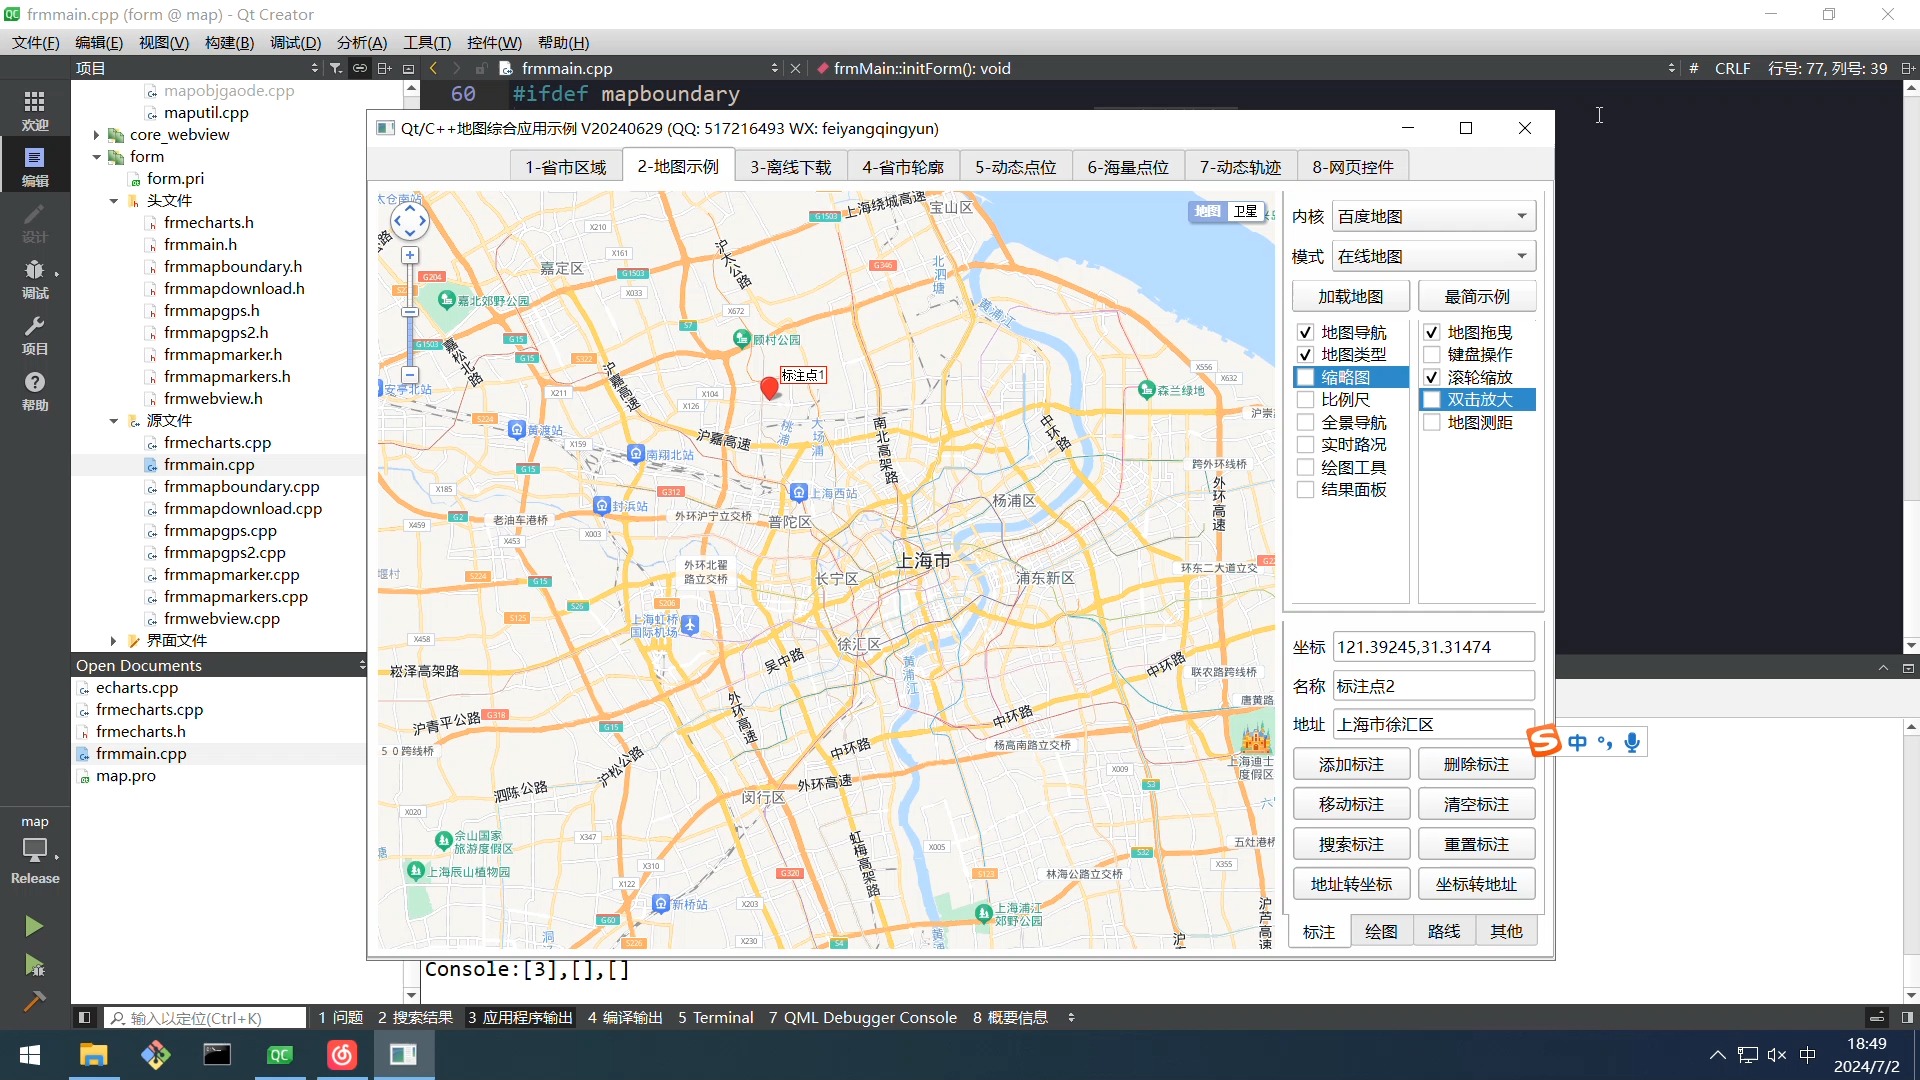The image size is (1920, 1080).
Task: Click the Build hammer icon
Action: tap(34, 1001)
